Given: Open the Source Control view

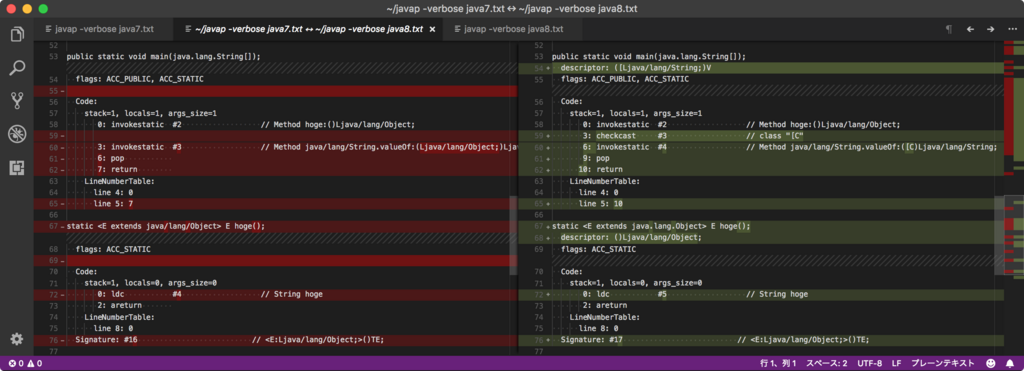Looking at the screenshot, I should 17,101.
